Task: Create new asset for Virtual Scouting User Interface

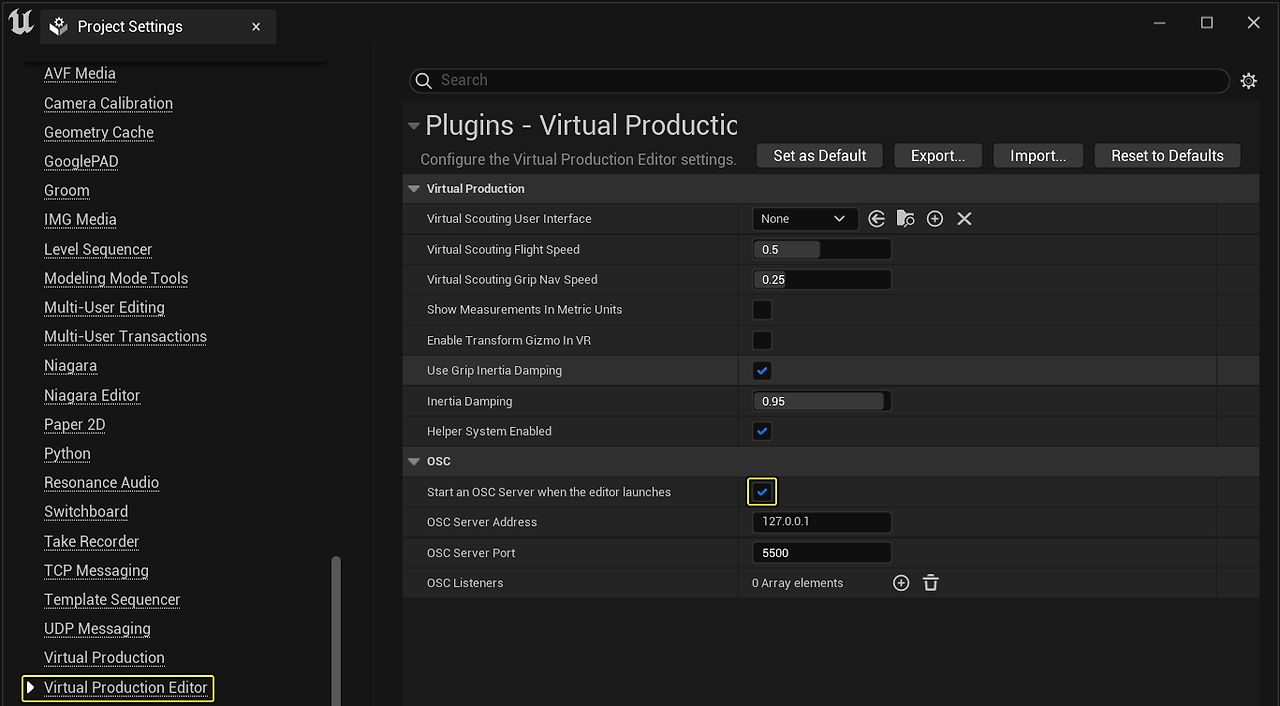Action: (x=935, y=219)
